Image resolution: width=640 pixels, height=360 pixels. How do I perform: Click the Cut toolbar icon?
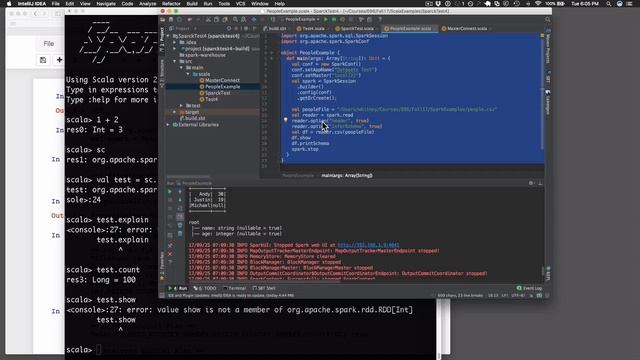[x=209, y=20]
